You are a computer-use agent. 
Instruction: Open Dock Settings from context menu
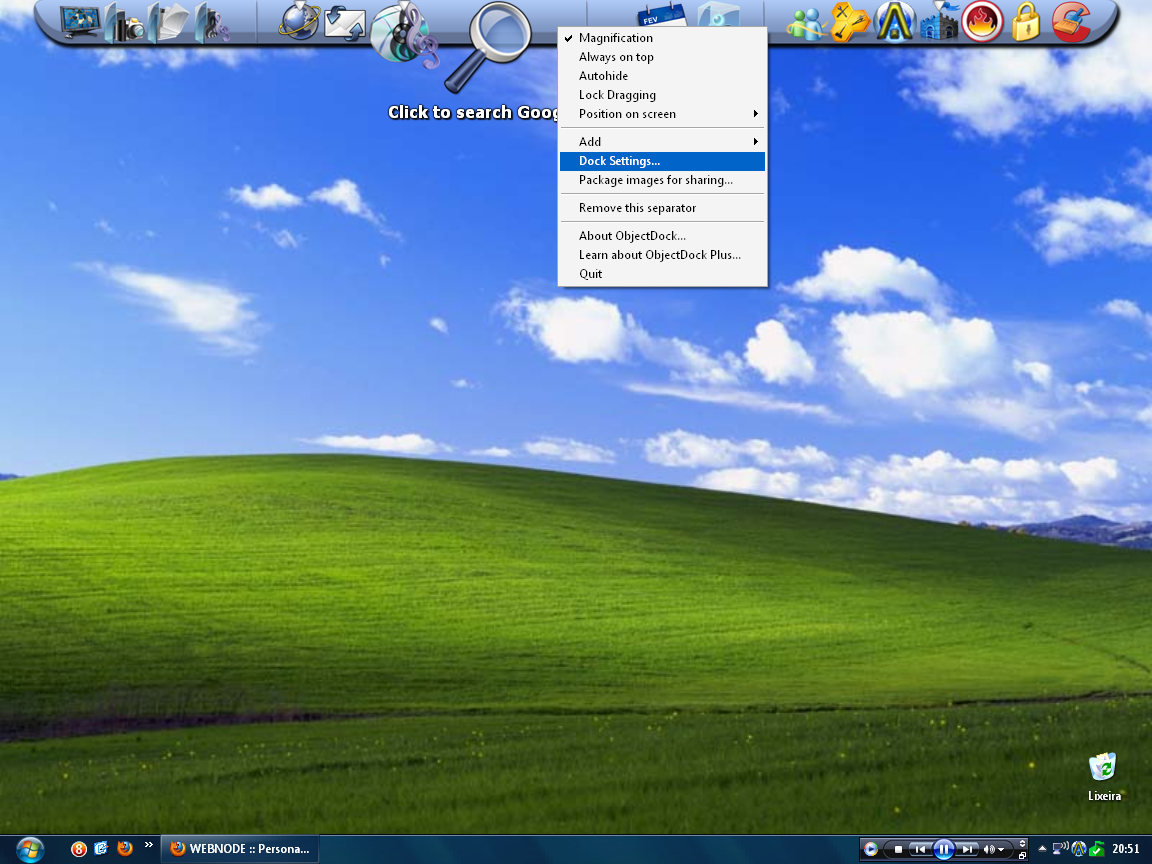pos(619,161)
